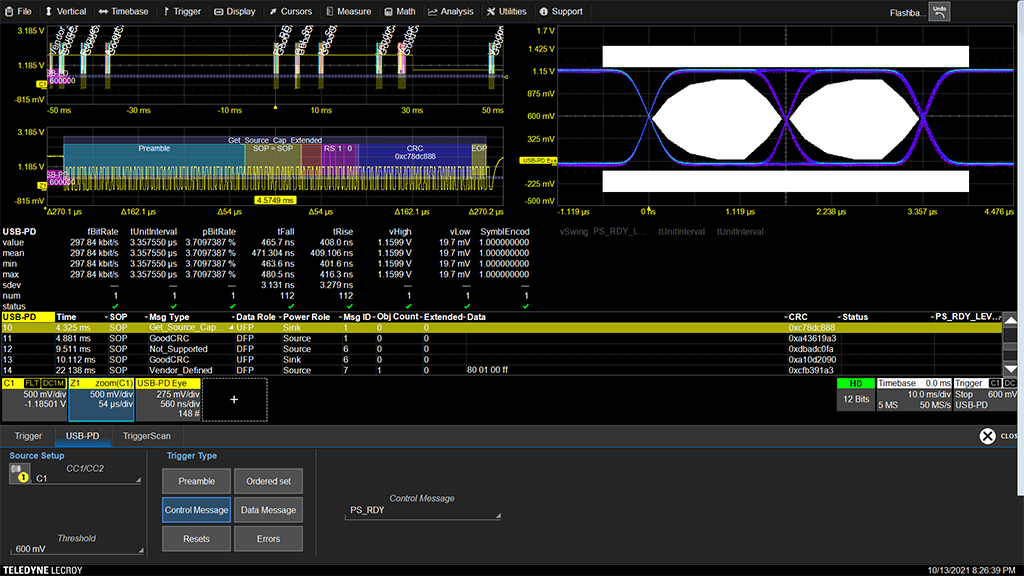Screen dimensions: 1024x576
Task: Click the Threshold 600 mV field
Action: [x=77, y=549]
